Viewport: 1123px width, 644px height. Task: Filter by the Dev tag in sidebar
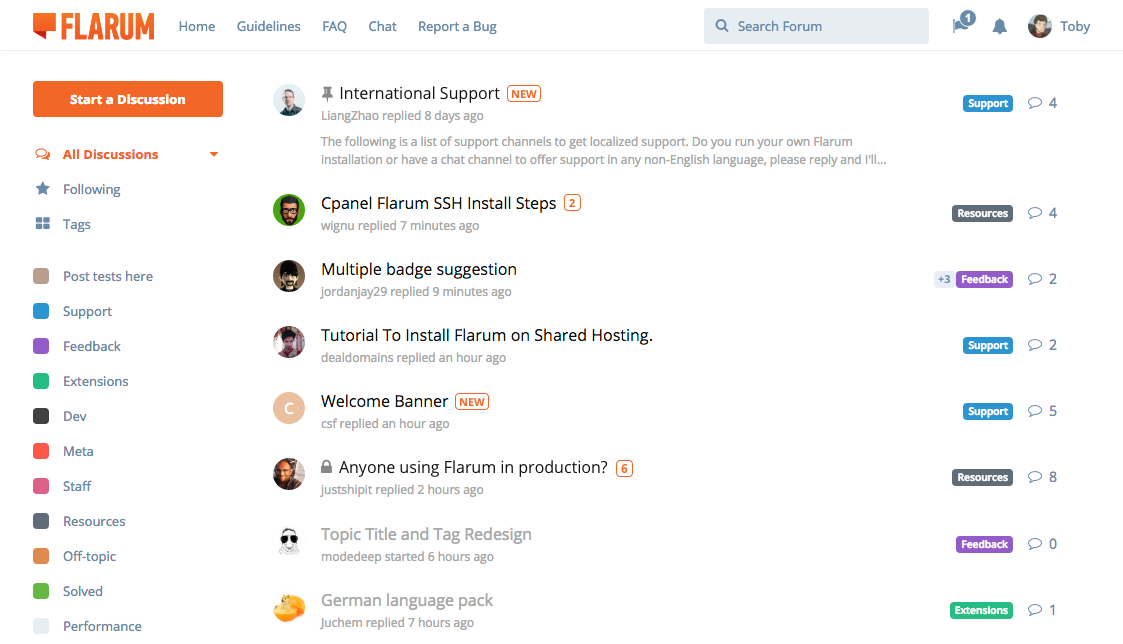(x=74, y=416)
